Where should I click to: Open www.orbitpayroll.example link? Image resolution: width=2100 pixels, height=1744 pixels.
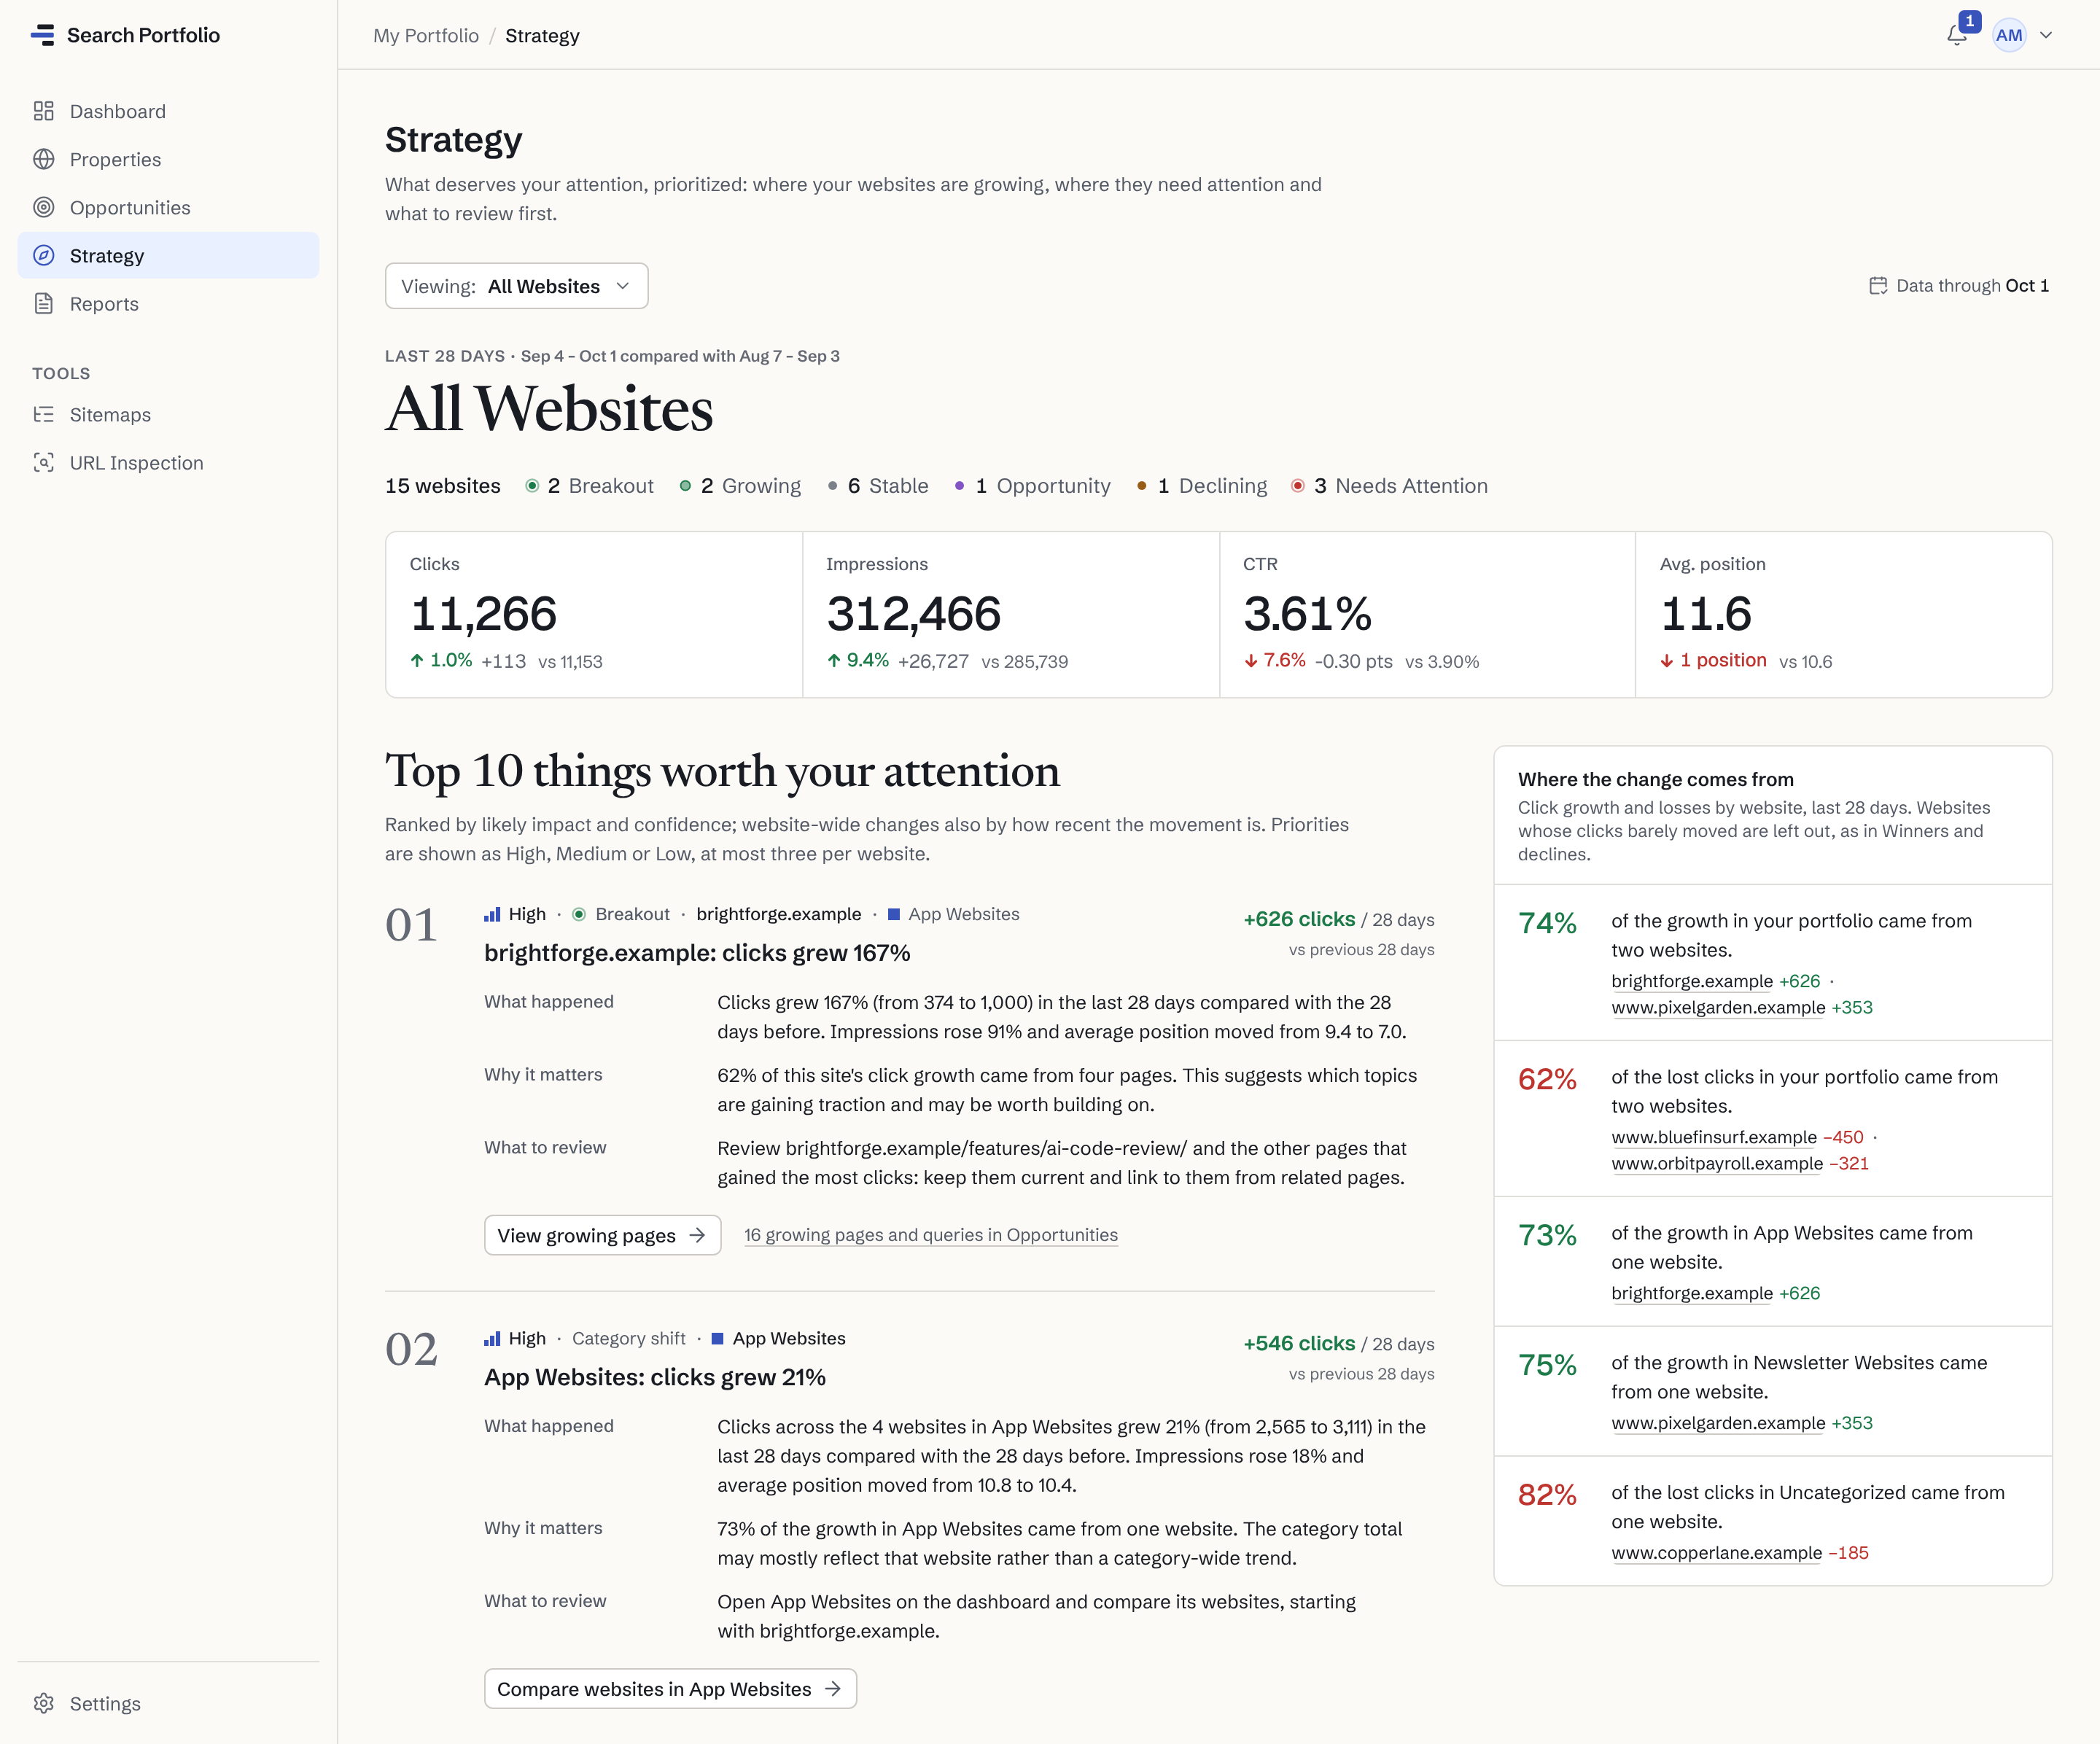pos(1717,1163)
